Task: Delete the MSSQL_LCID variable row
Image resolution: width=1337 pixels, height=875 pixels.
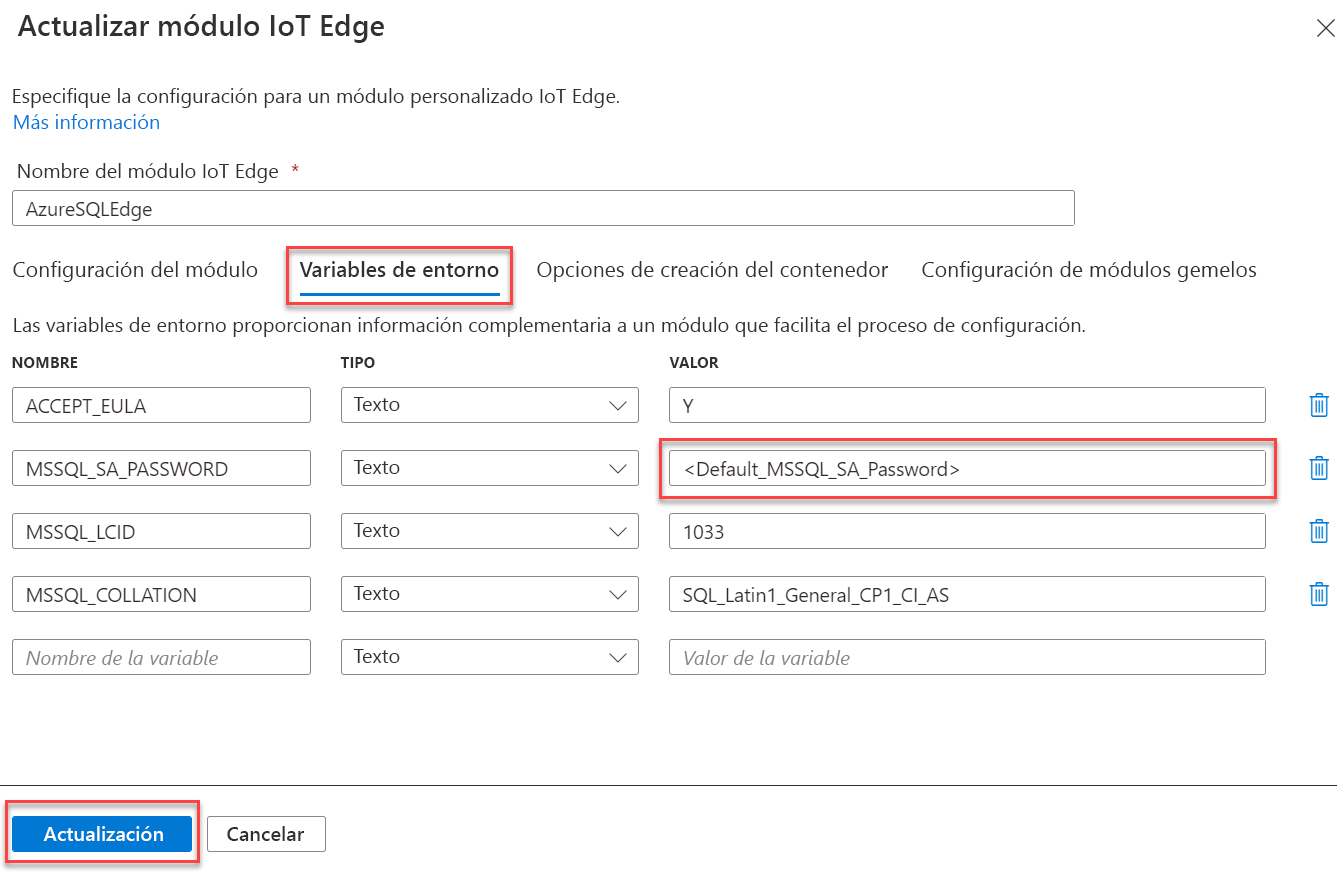Action: (1319, 531)
